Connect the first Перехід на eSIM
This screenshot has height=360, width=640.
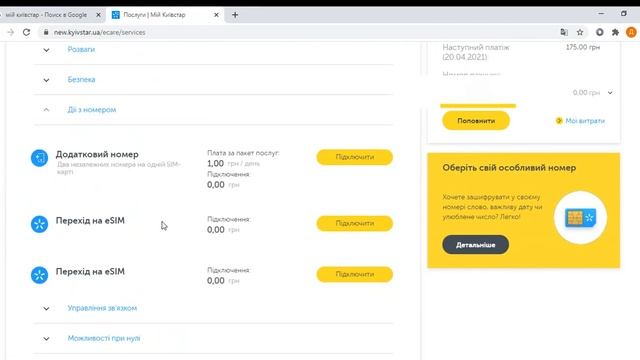point(355,223)
